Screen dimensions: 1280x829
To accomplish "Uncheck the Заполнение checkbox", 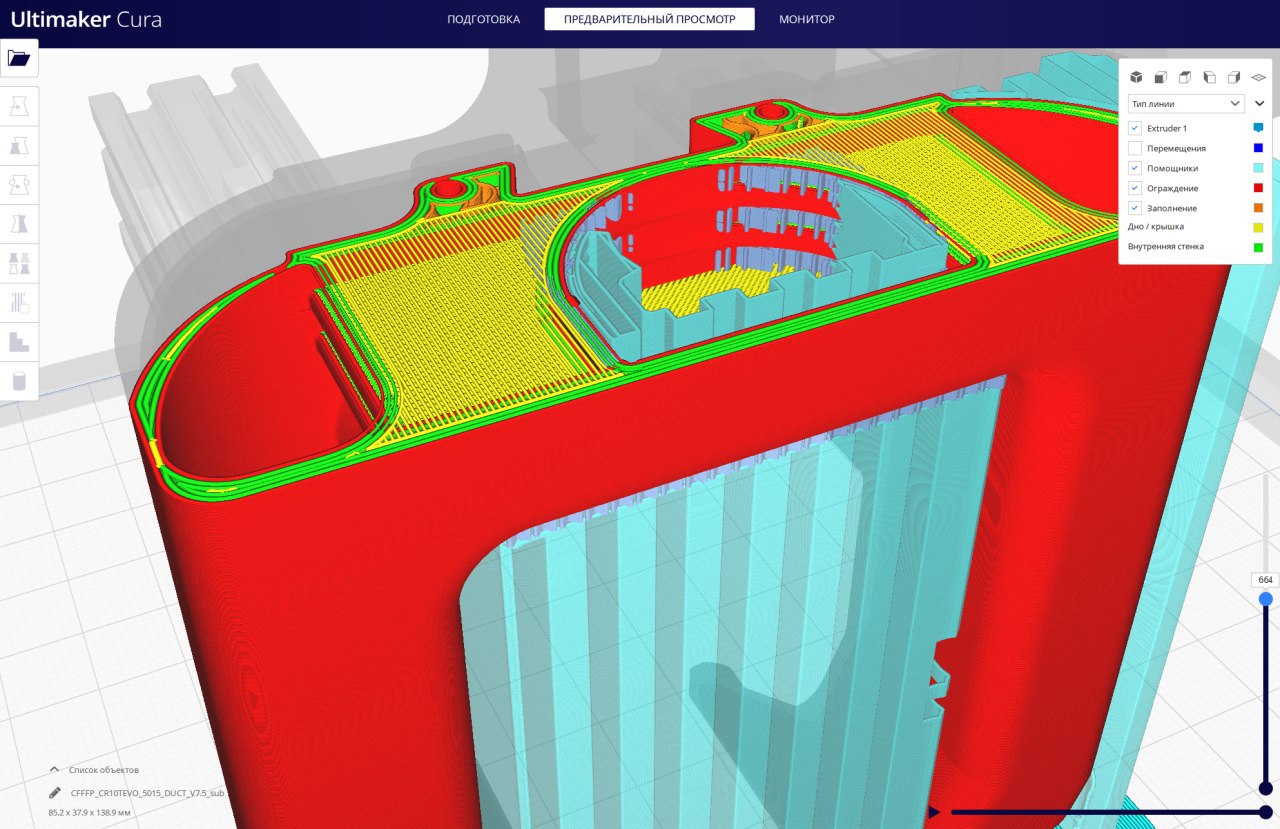I will tap(1135, 208).
